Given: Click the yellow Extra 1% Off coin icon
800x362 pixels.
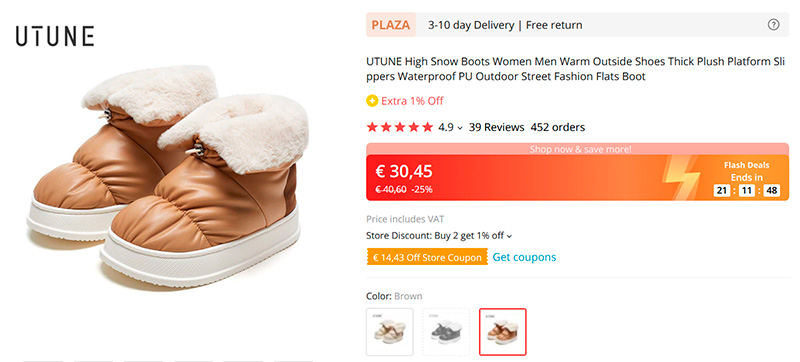Looking at the screenshot, I should (372, 101).
